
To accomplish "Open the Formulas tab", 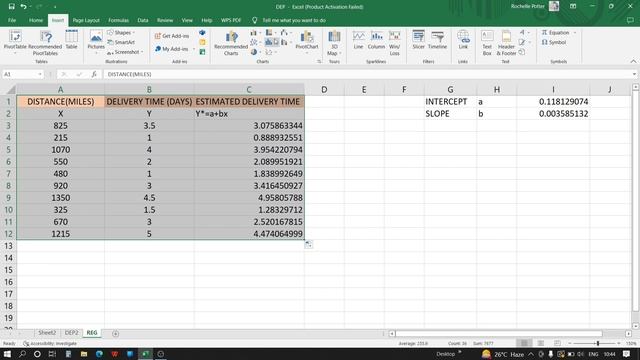I will point(119,20).
